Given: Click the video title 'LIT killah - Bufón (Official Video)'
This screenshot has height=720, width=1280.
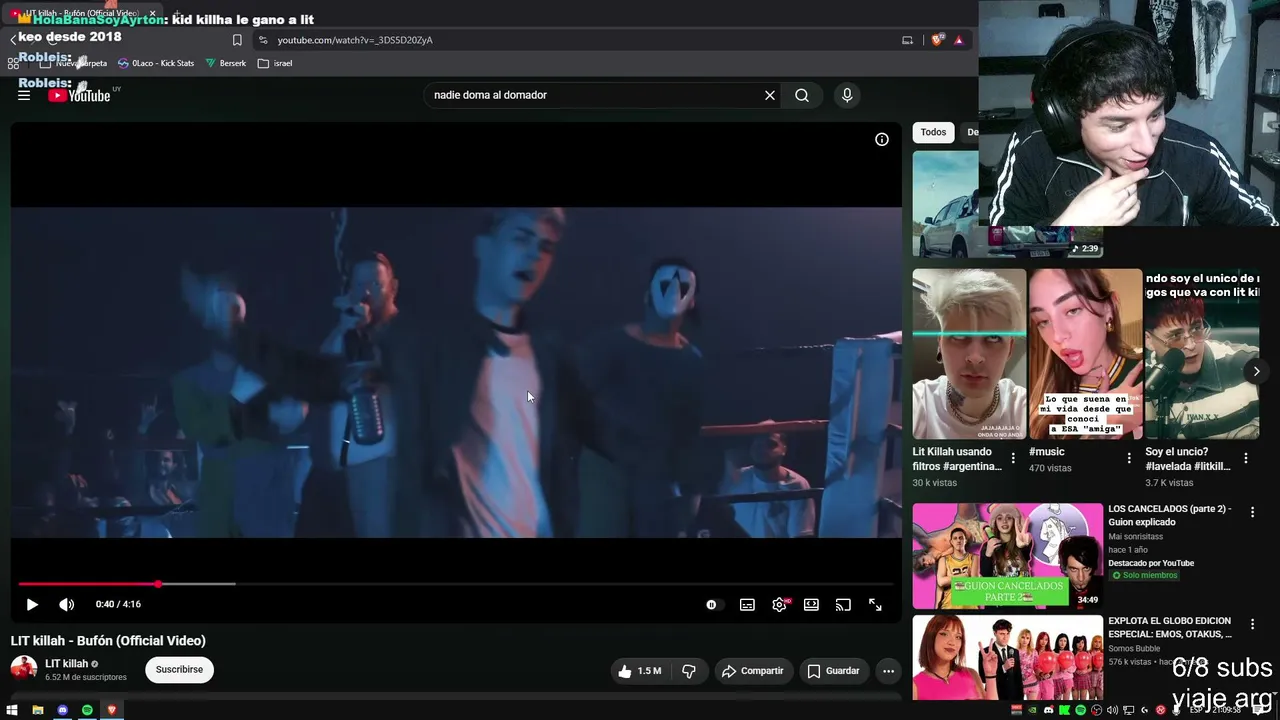Looking at the screenshot, I should tap(108, 641).
